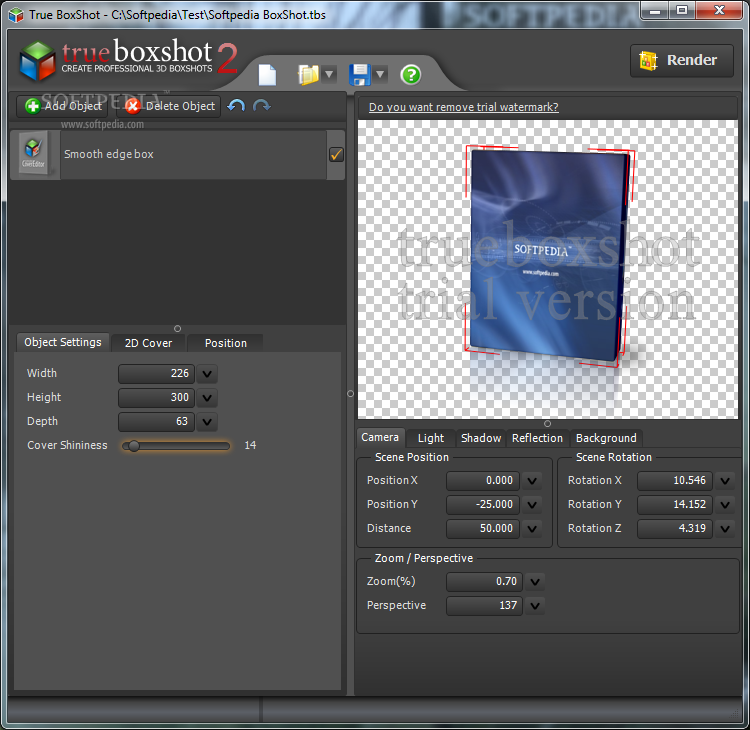Image resolution: width=750 pixels, height=730 pixels.
Task: Click the Save project floppy disk icon
Action: pos(360,75)
